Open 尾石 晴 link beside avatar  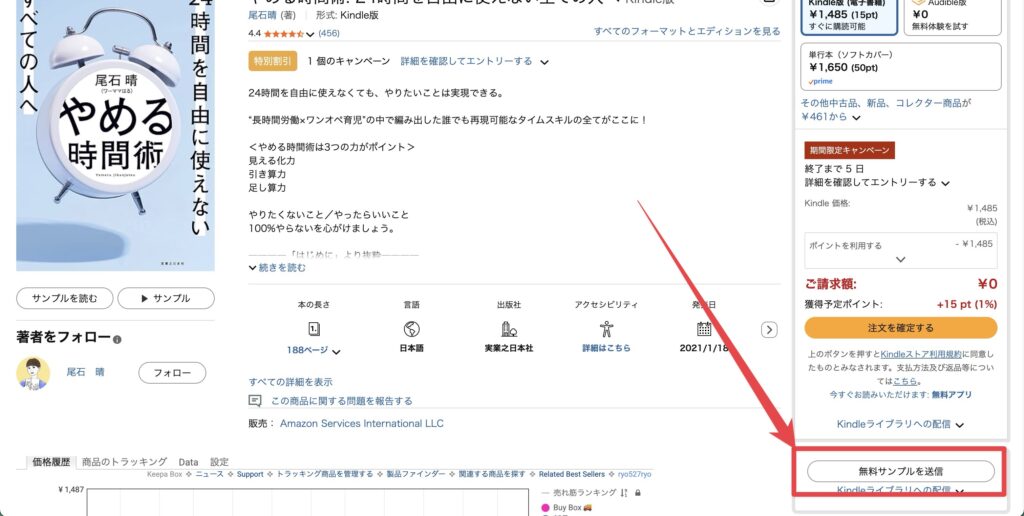click(86, 372)
